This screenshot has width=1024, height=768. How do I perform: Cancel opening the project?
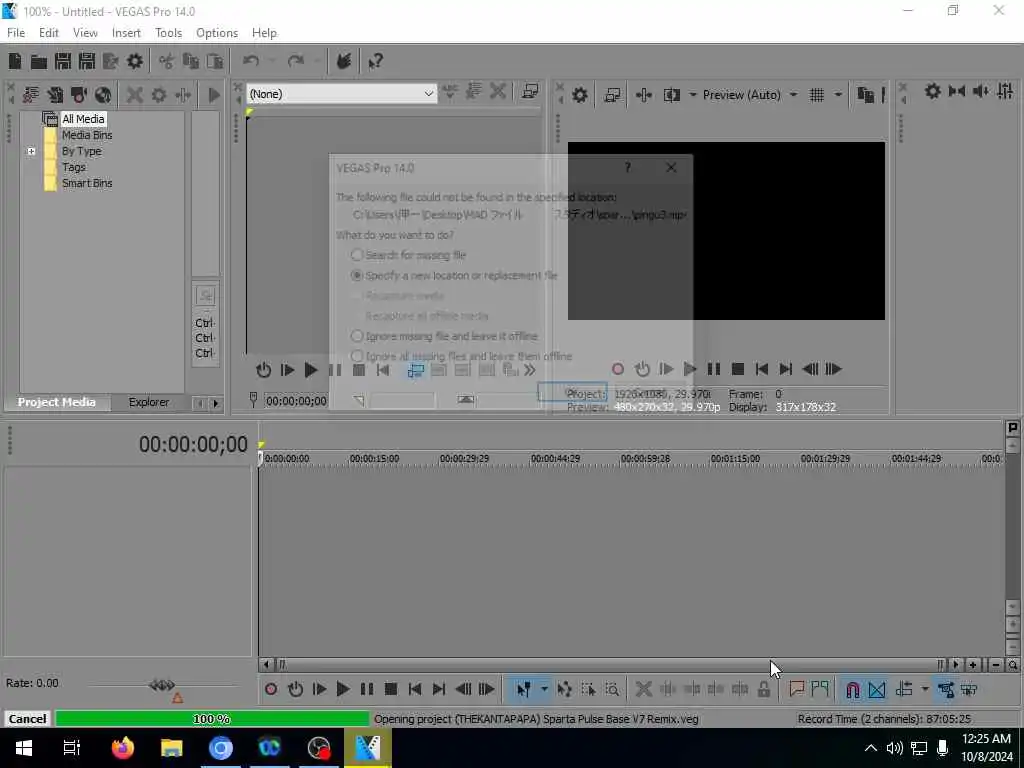(27, 718)
